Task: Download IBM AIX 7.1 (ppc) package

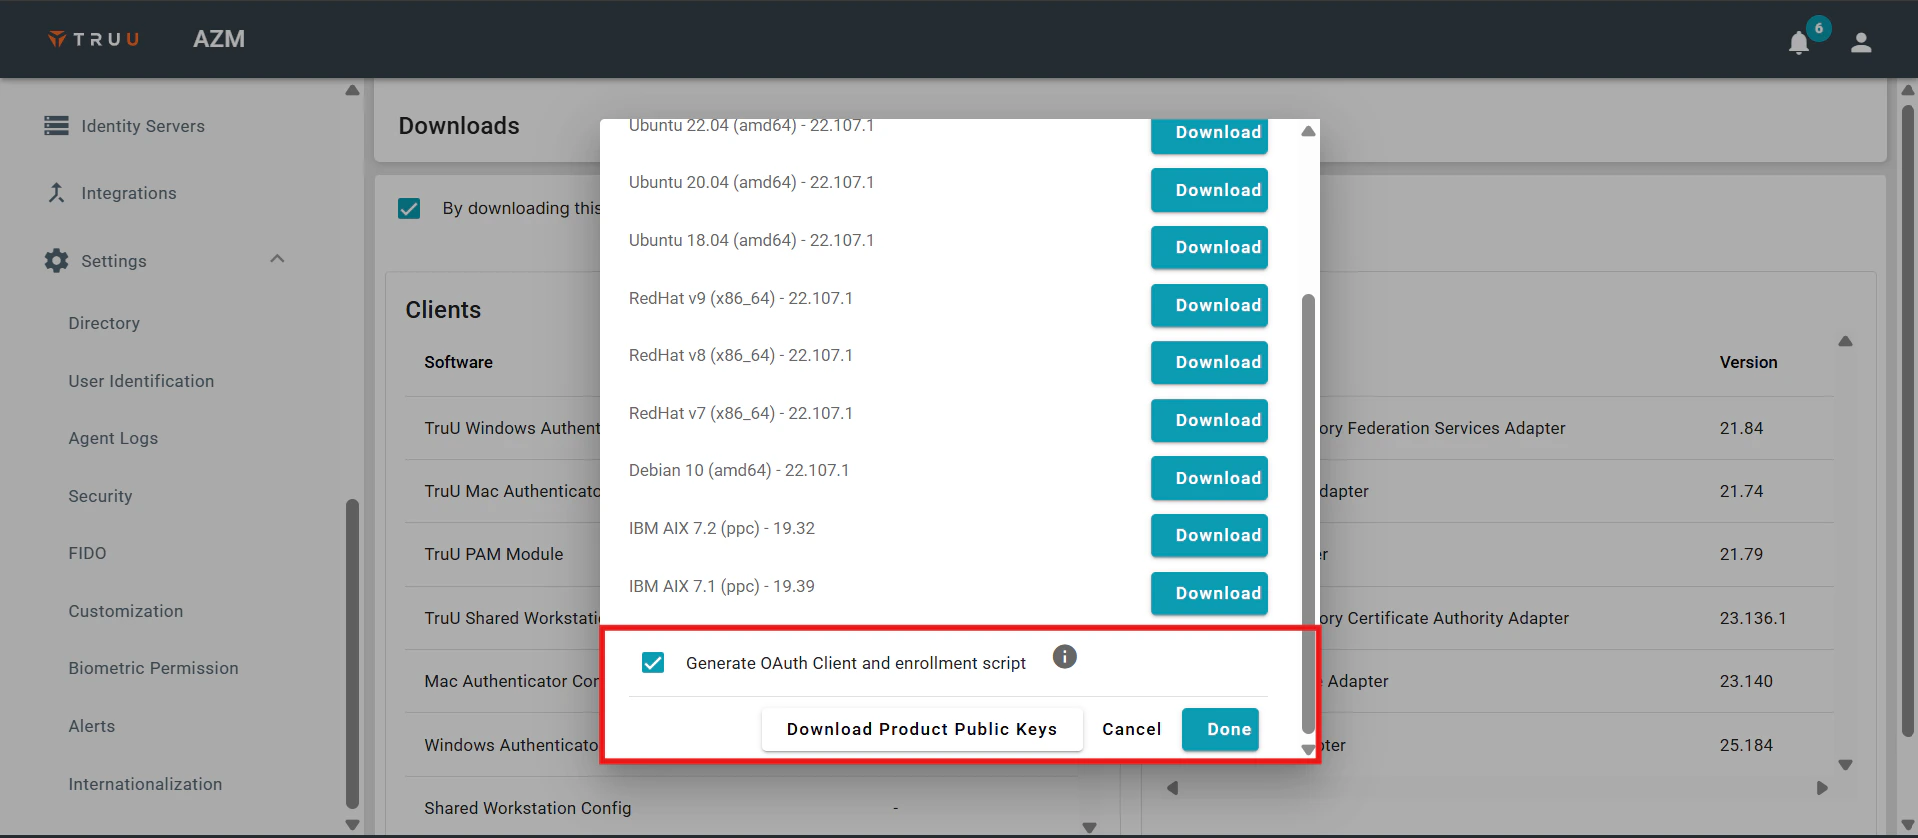Action: tap(1209, 593)
